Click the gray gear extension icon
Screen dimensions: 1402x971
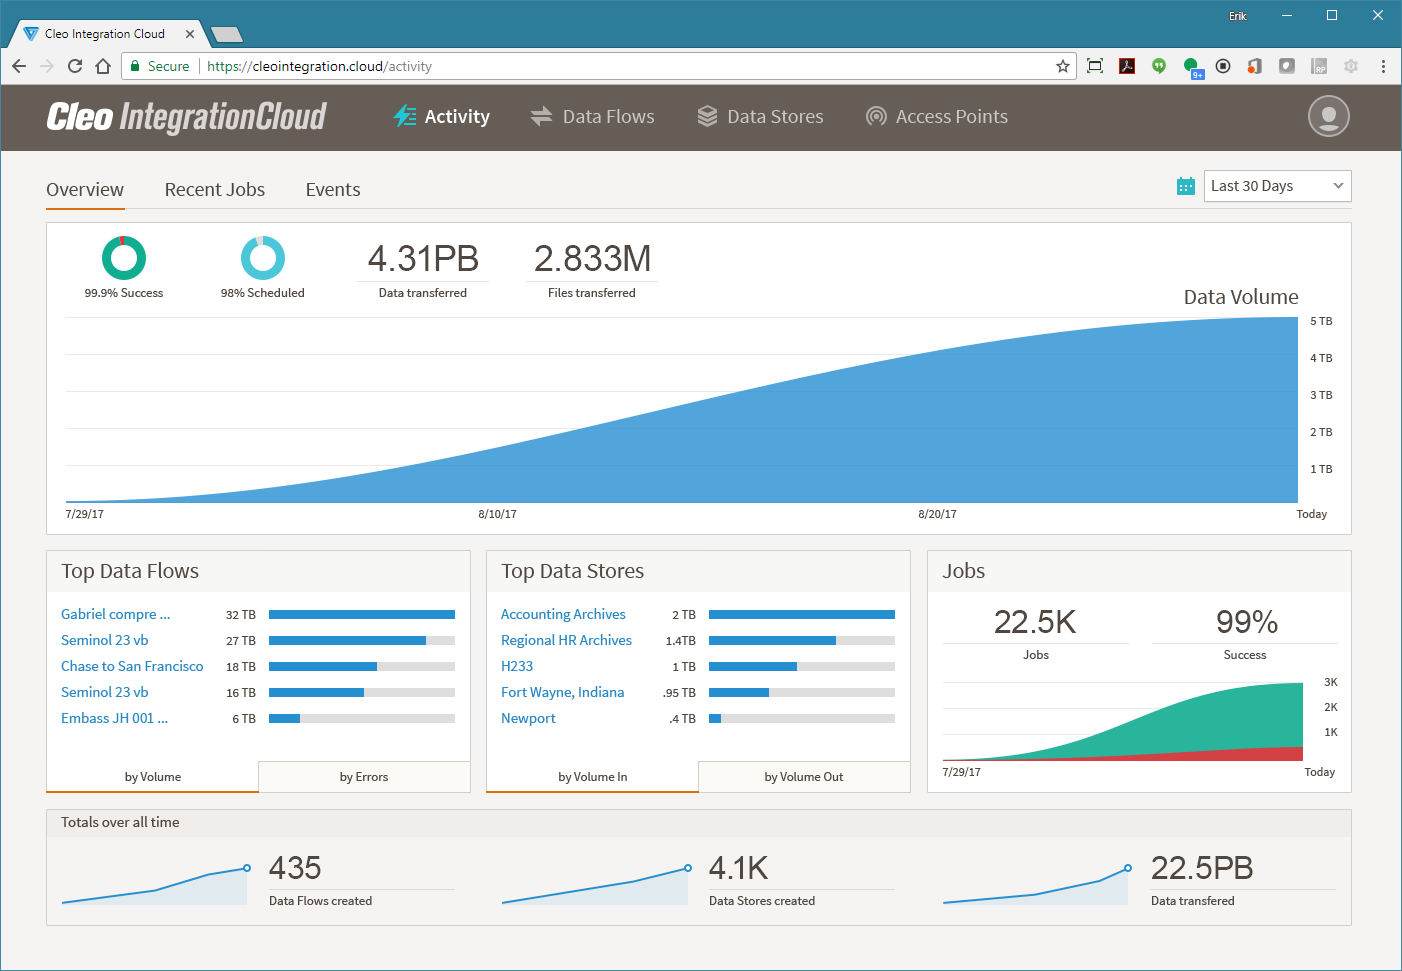[1351, 66]
